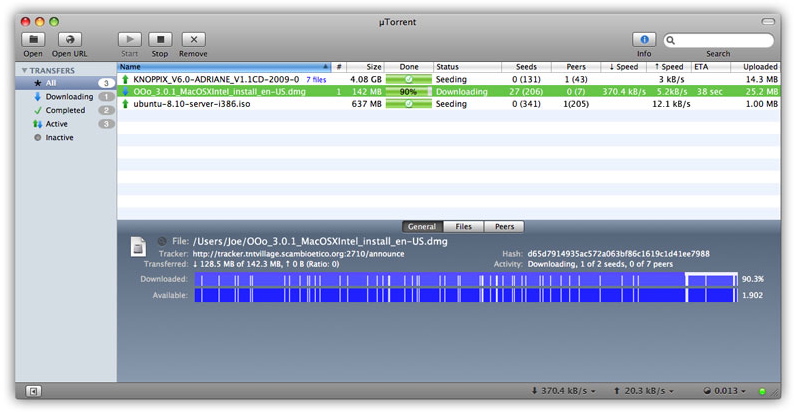Click the green network status indicator
The image size is (794, 413).
coord(762,392)
